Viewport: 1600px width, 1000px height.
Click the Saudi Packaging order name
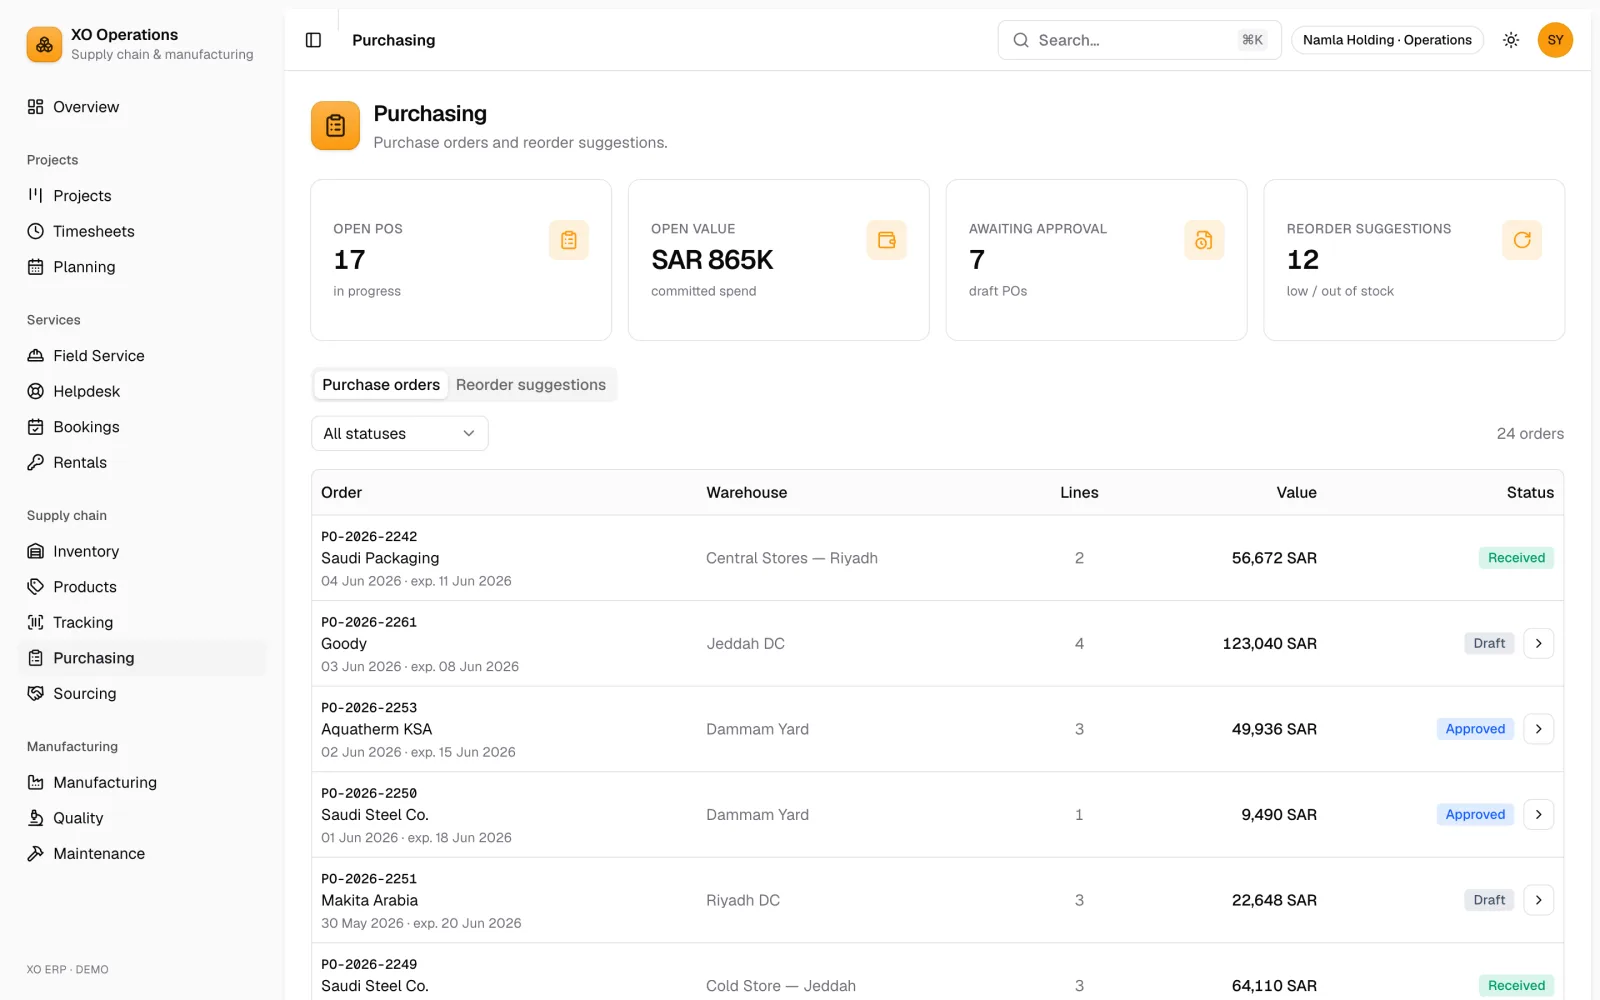pos(380,558)
